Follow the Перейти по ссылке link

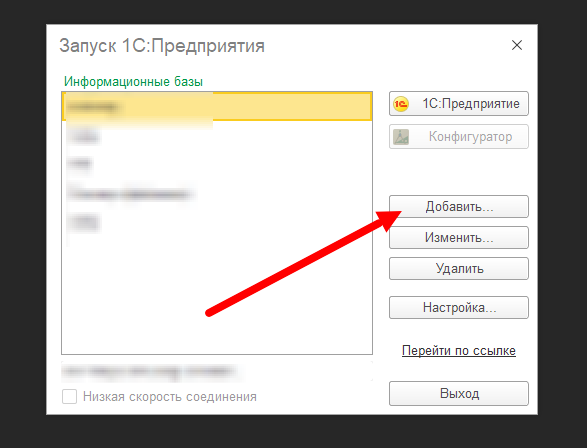(x=459, y=351)
